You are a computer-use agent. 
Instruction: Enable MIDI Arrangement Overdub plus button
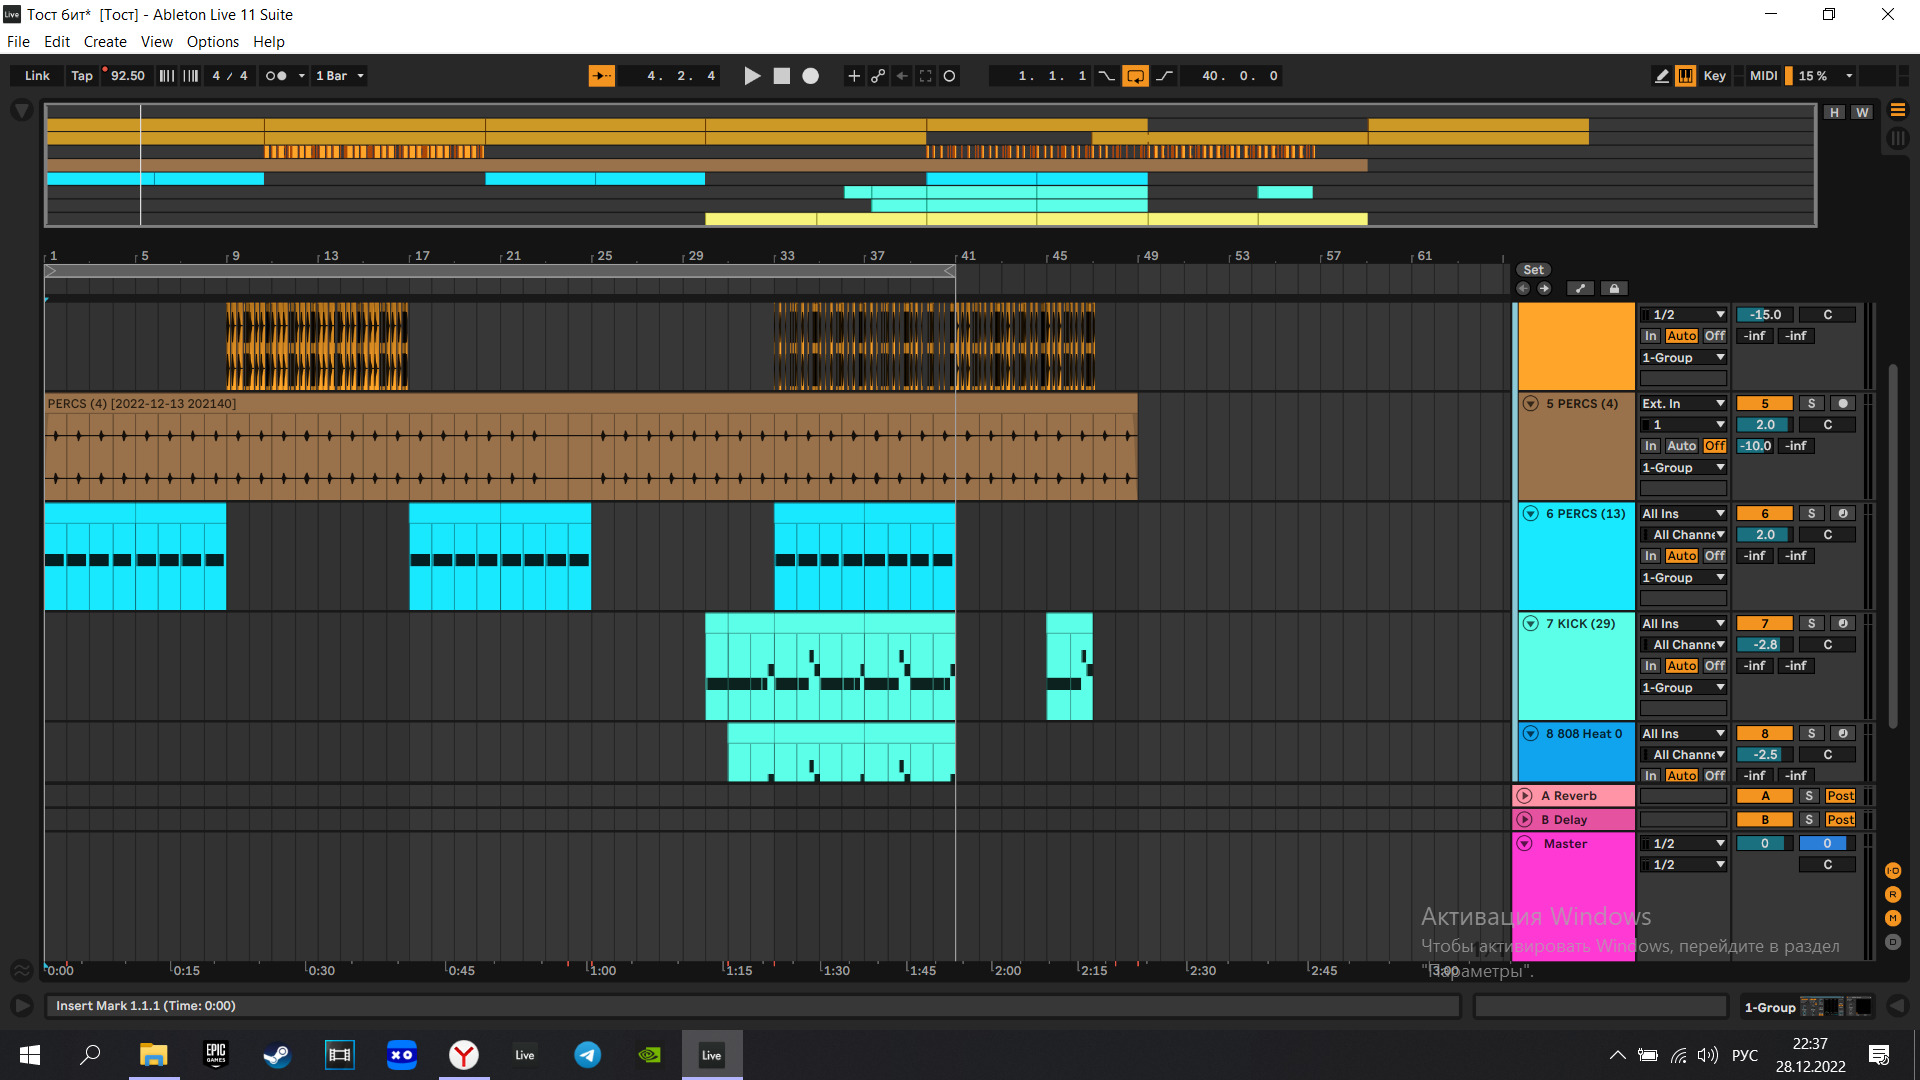853,76
